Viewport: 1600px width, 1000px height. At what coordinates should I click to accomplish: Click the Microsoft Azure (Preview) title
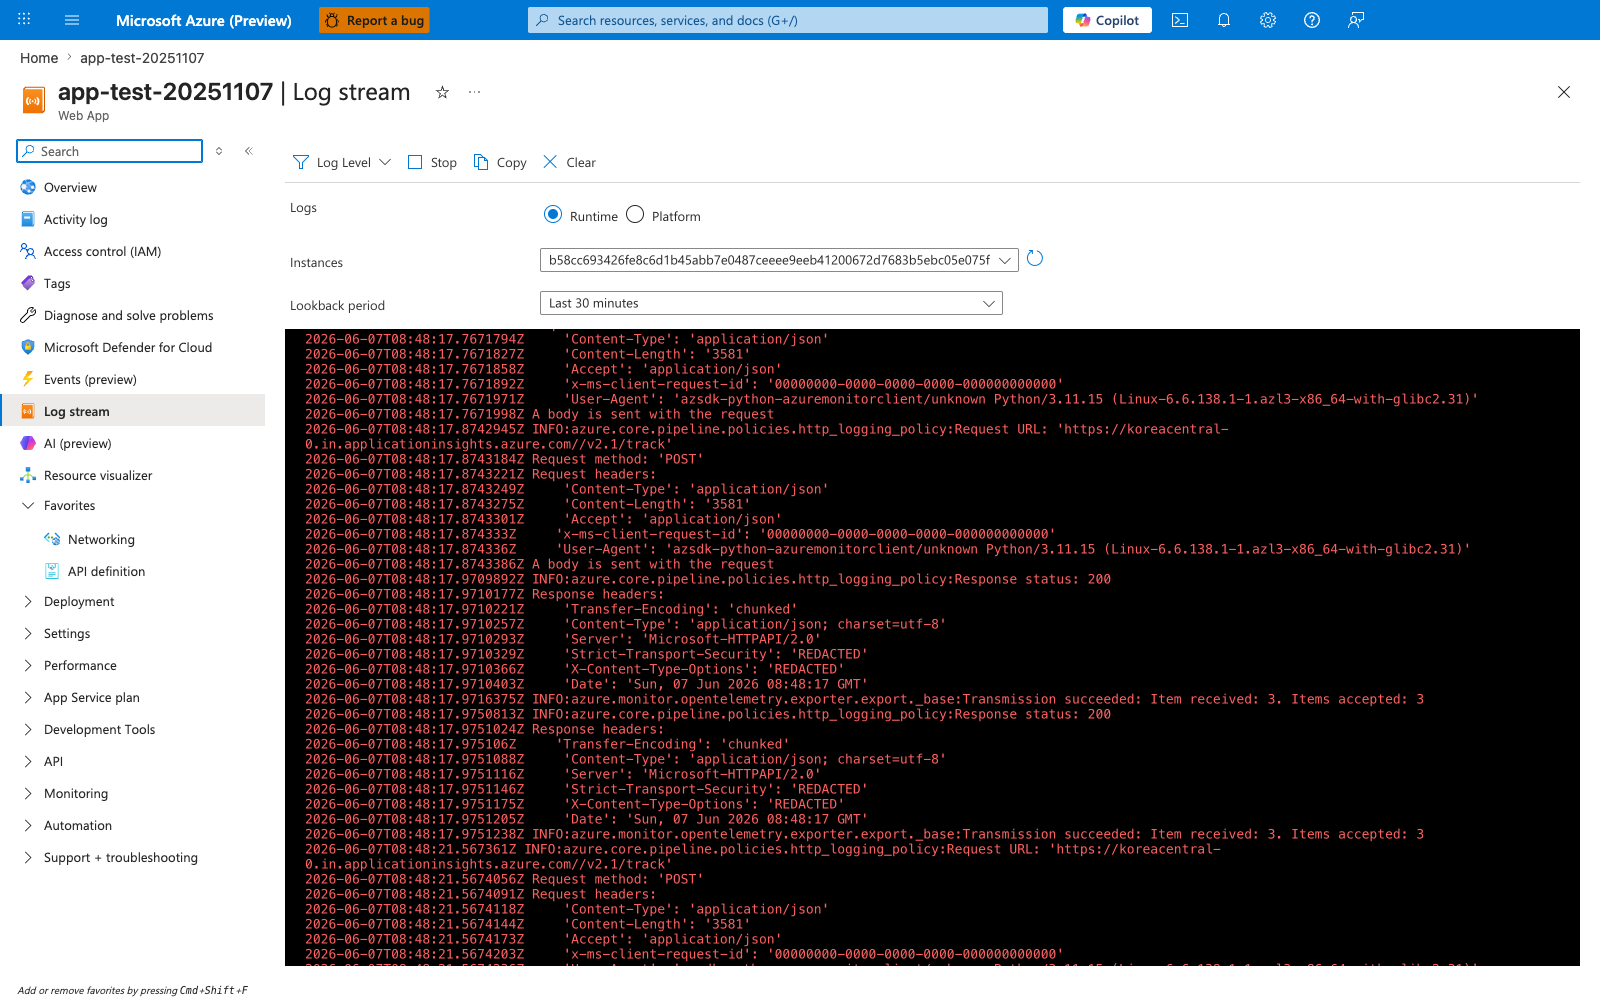(x=204, y=20)
